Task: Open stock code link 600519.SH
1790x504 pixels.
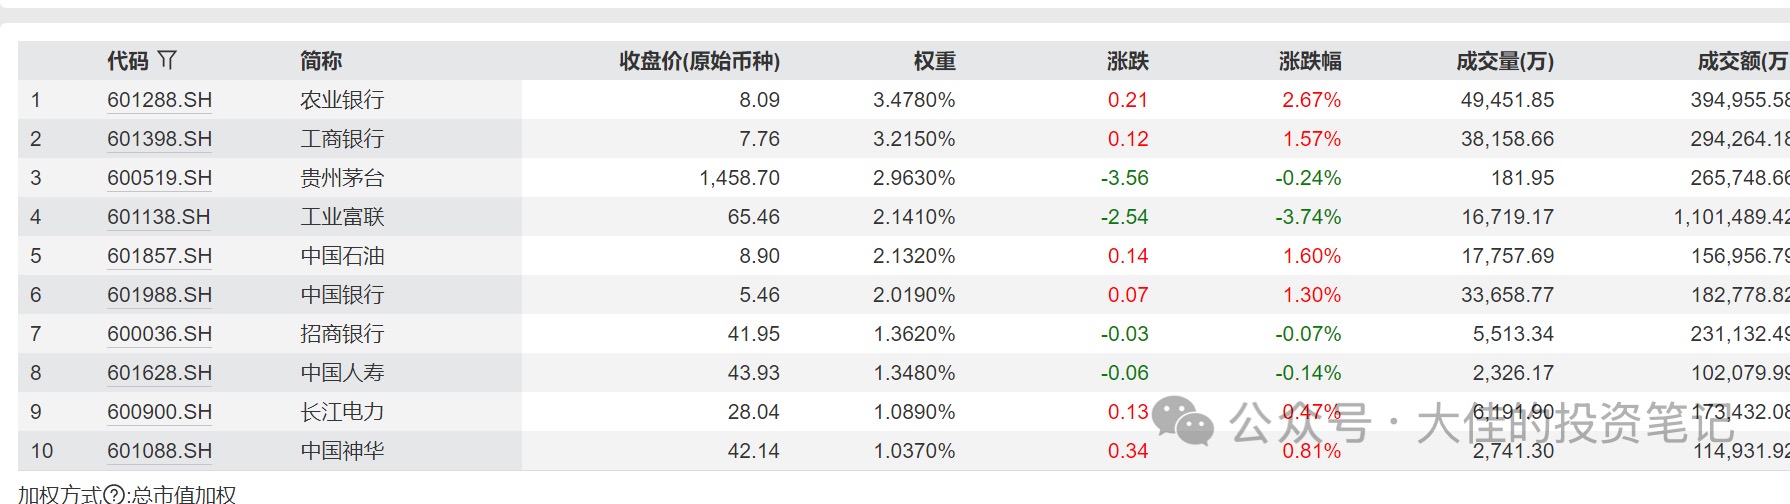Action: 159,178
